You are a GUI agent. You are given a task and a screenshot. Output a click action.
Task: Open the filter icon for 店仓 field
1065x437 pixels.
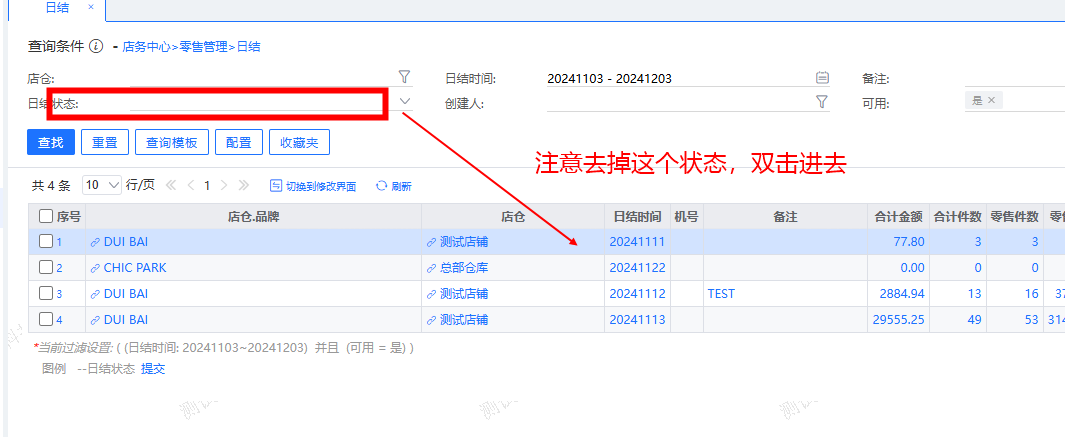404,77
